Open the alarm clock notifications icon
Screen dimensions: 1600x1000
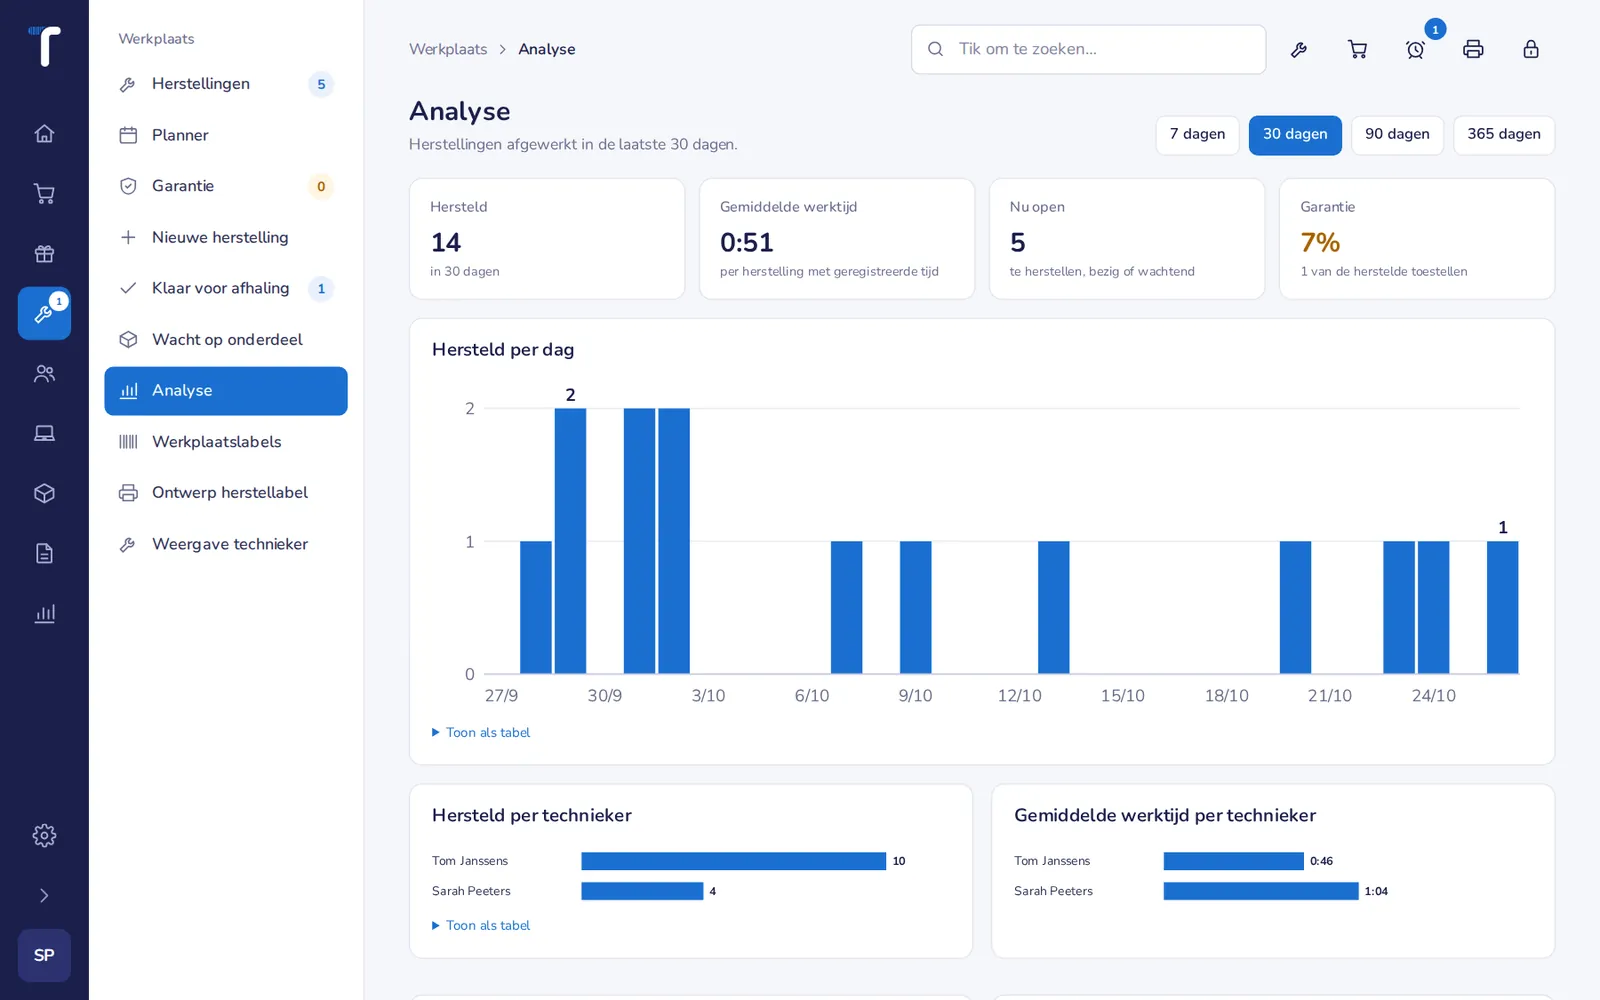[1415, 49]
